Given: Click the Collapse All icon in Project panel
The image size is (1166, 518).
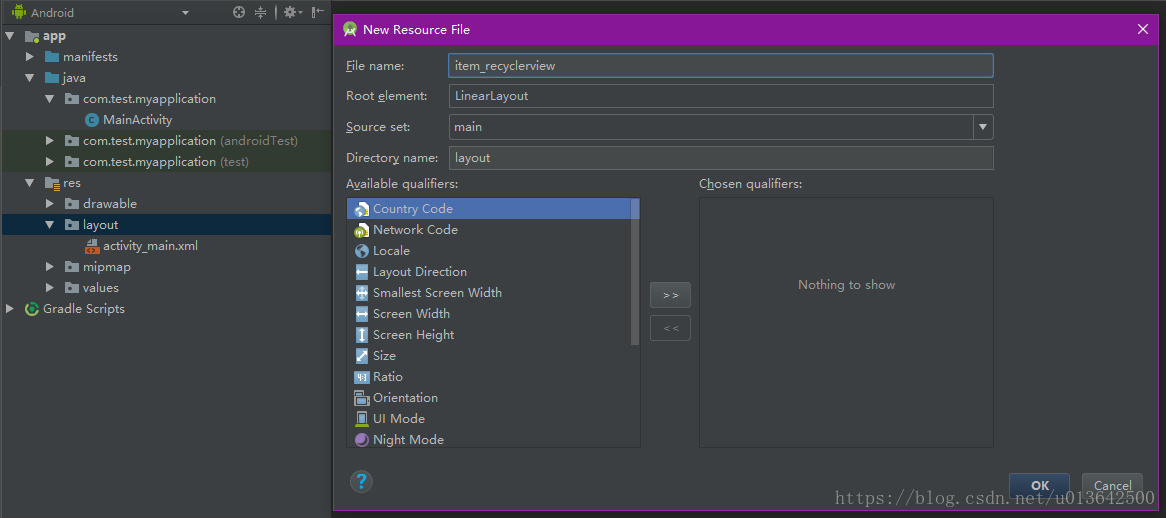Looking at the screenshot, I should [x=260, y=12].
